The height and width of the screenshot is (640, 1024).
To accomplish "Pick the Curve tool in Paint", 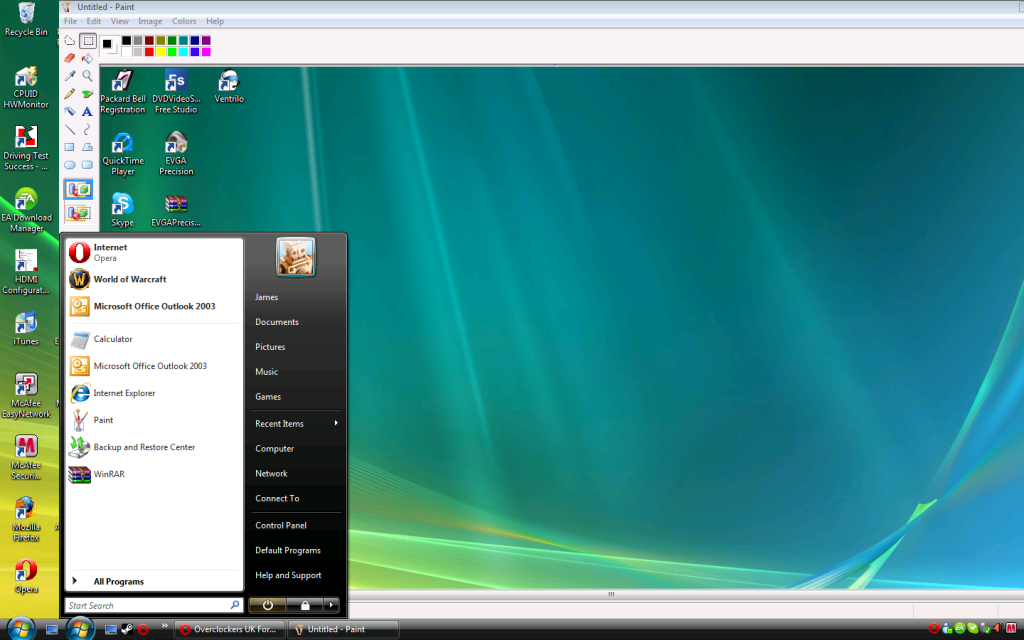I will pyautogui.click(x=88, y=129).
